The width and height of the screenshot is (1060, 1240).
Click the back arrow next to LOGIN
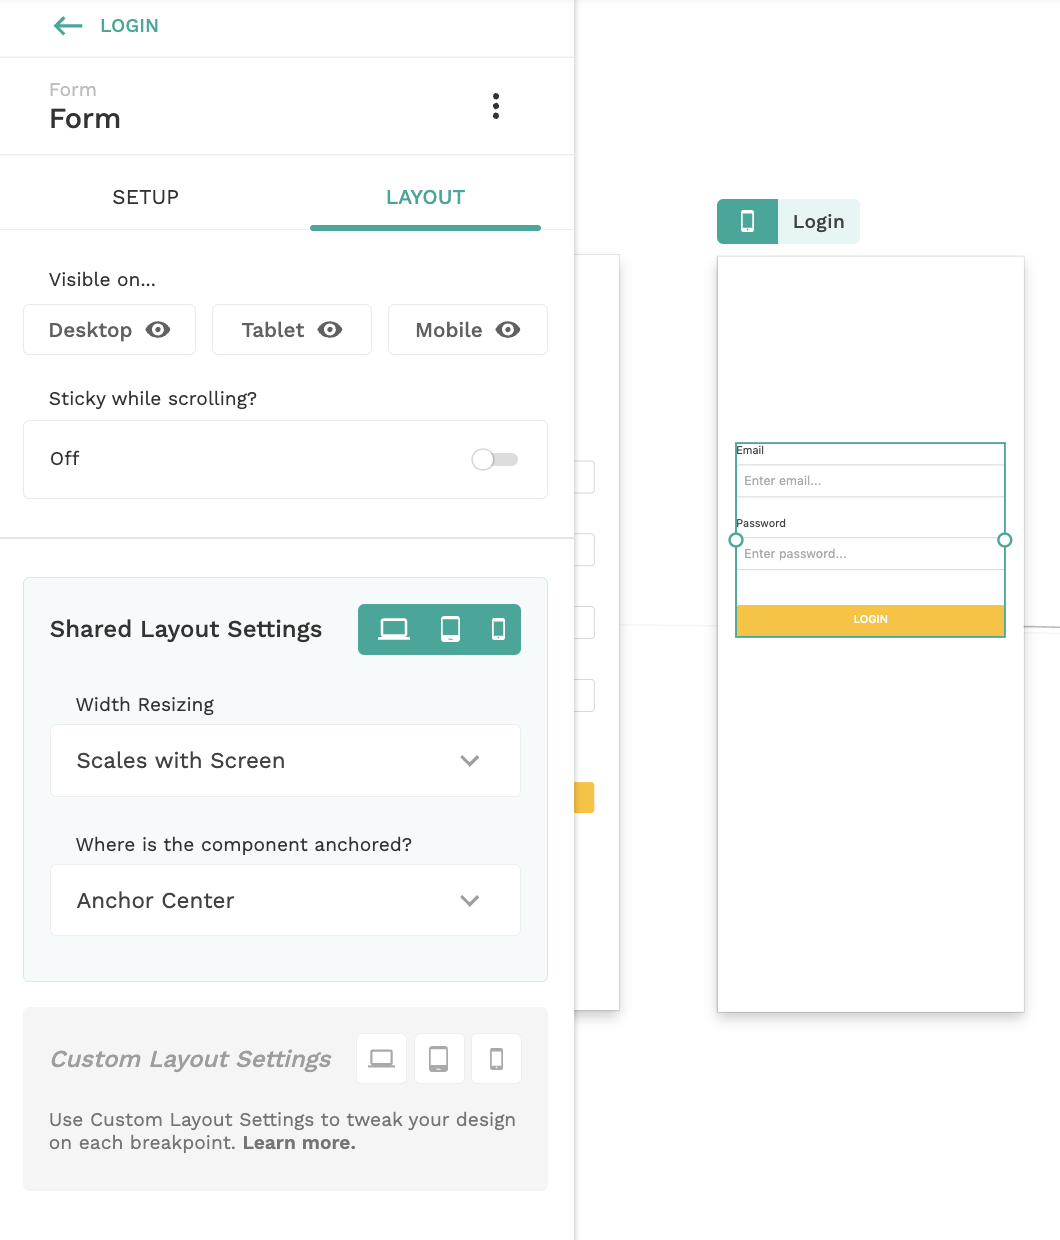pos(68,26)
